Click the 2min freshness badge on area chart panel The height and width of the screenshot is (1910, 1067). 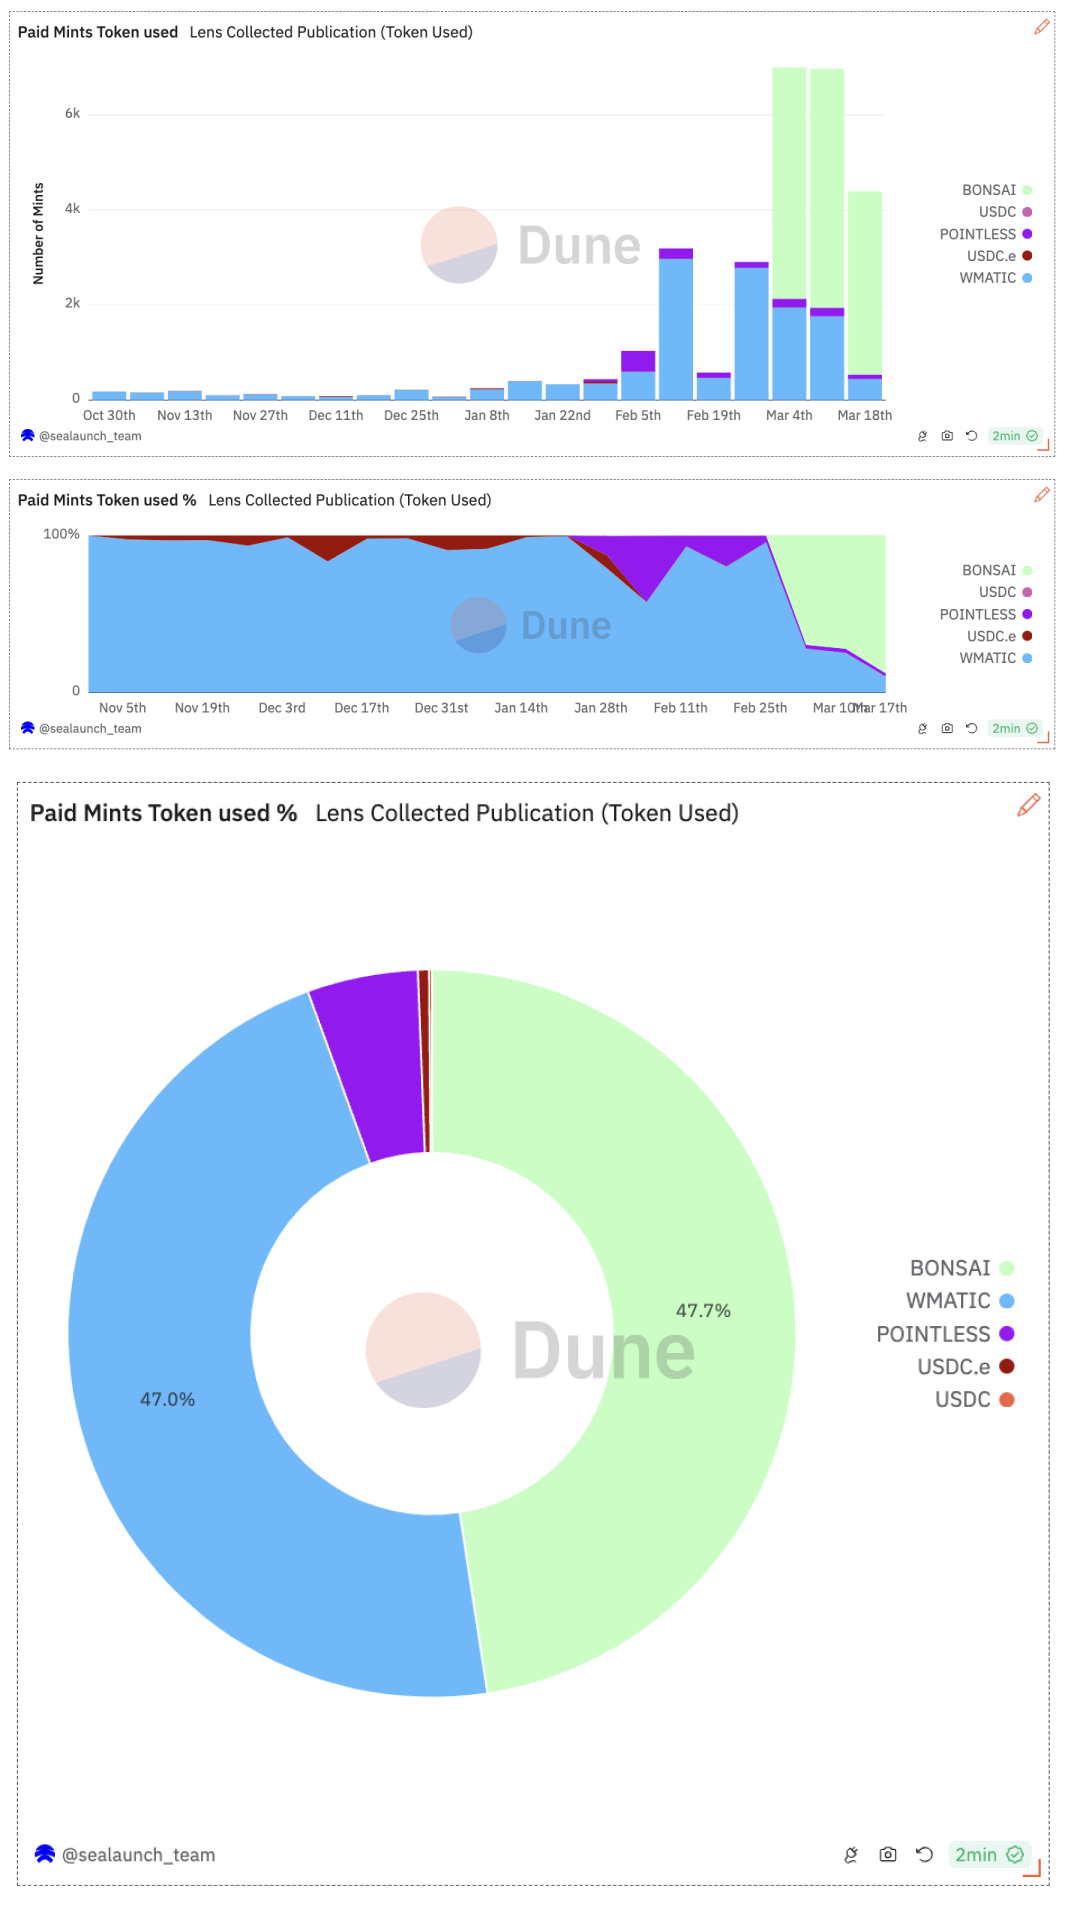tap(1014, 728)
